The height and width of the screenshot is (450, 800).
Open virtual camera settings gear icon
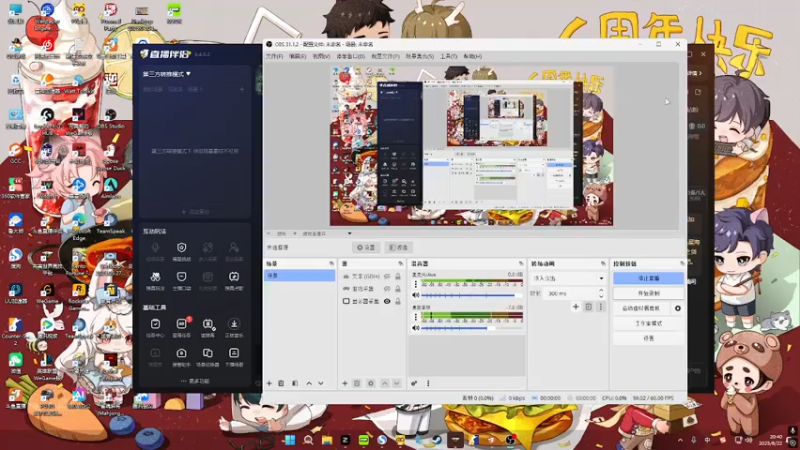(678, 308)
